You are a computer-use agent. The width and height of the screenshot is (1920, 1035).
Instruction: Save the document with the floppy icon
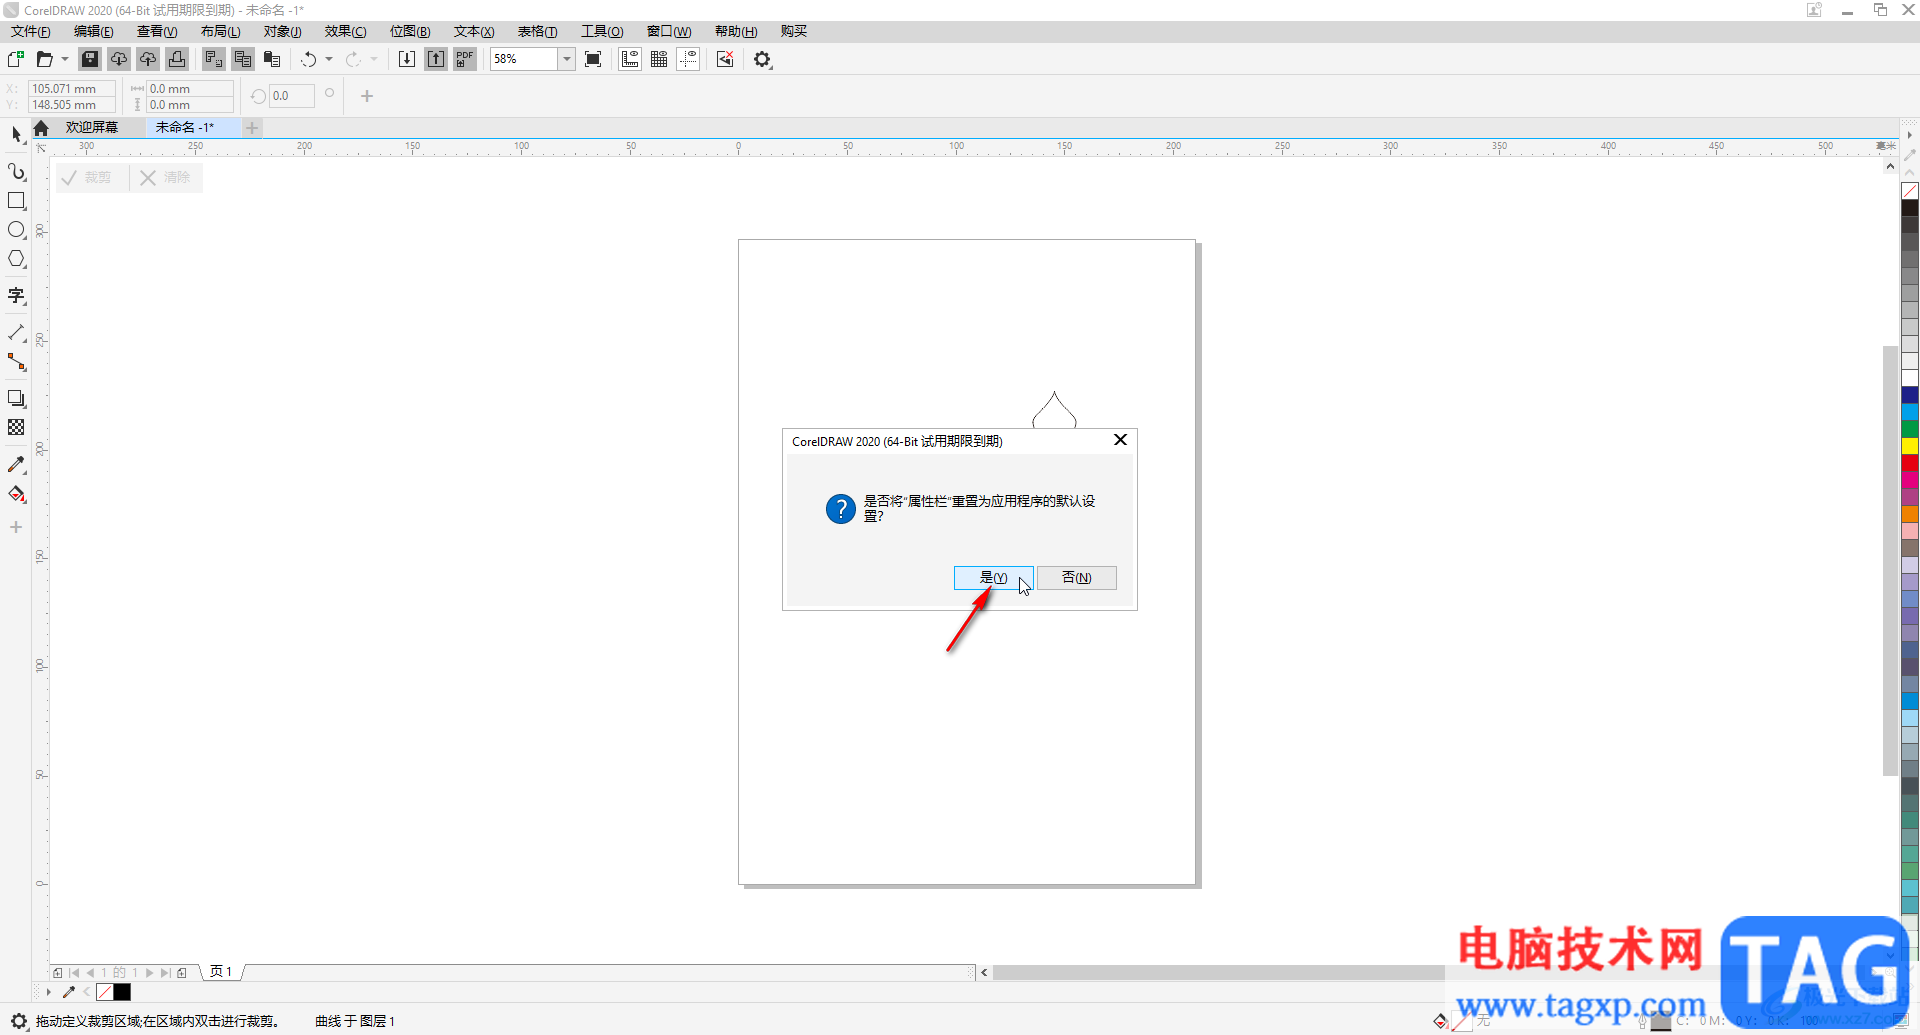(90, 59)
